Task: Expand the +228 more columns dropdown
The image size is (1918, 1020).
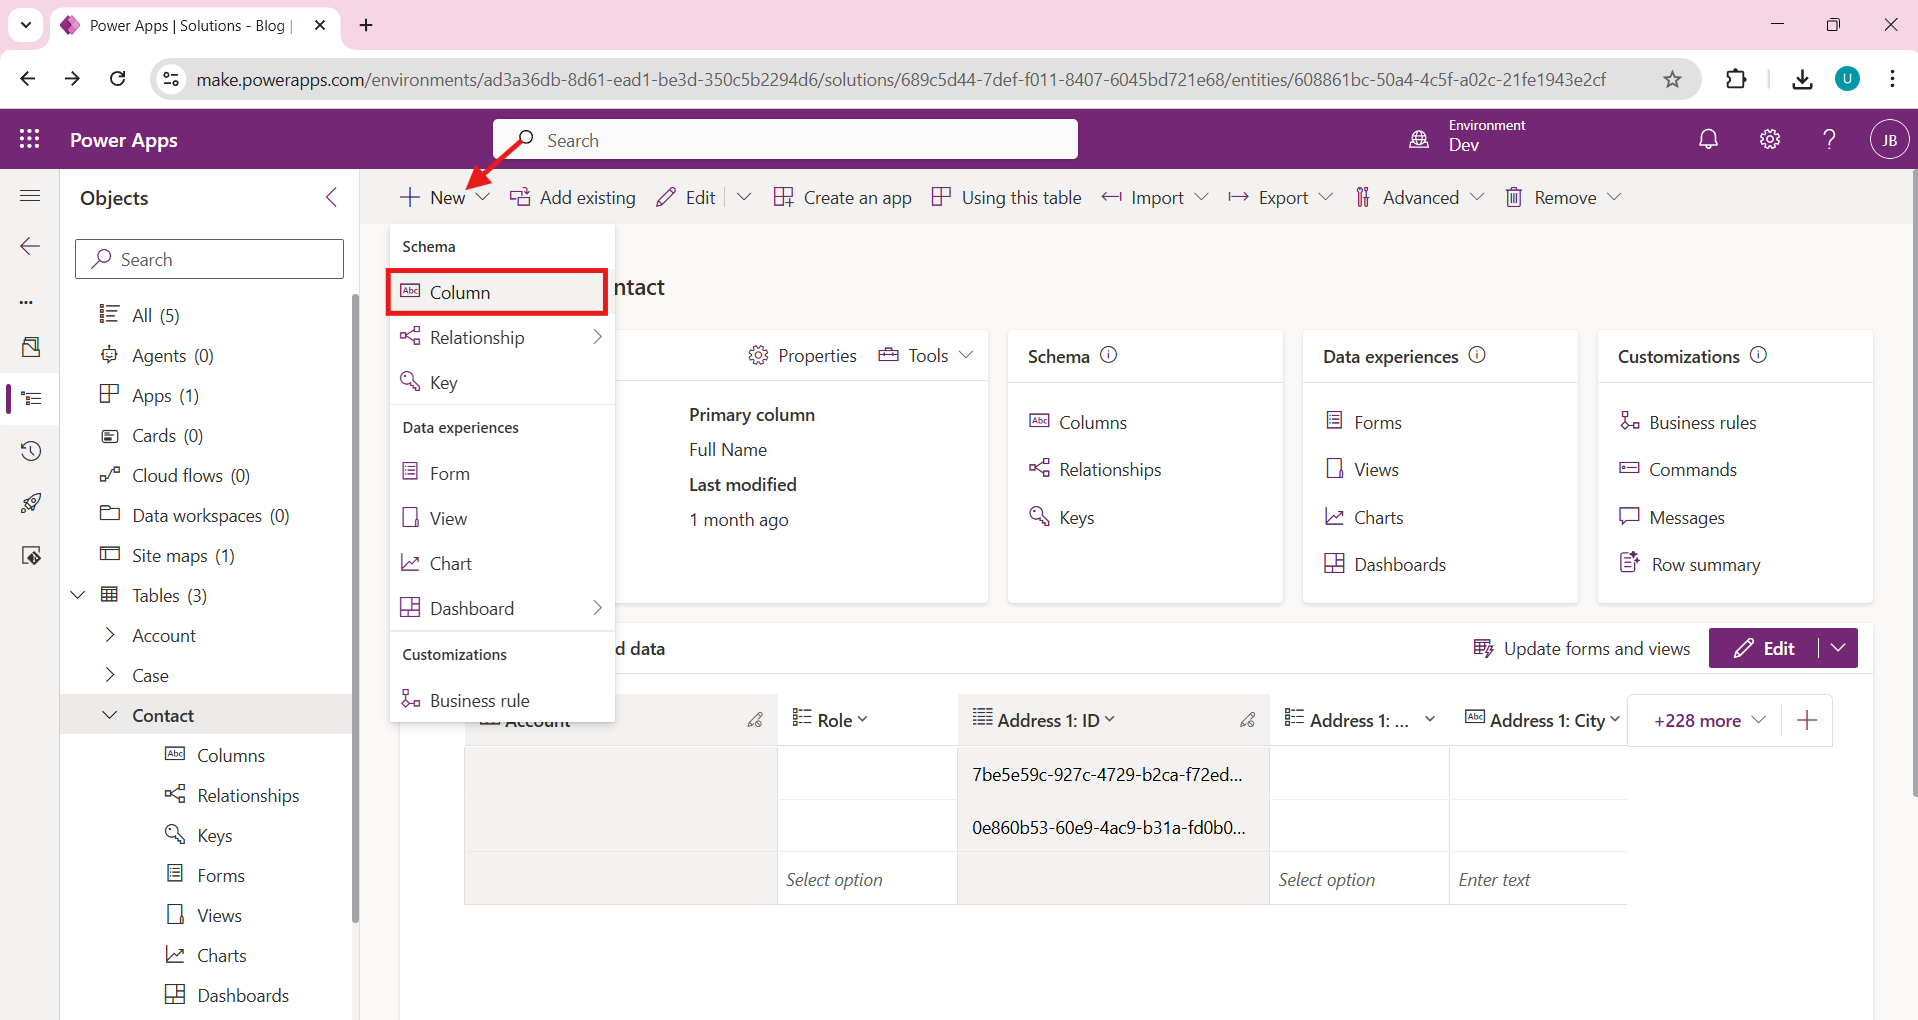Action: (1708, 720)
